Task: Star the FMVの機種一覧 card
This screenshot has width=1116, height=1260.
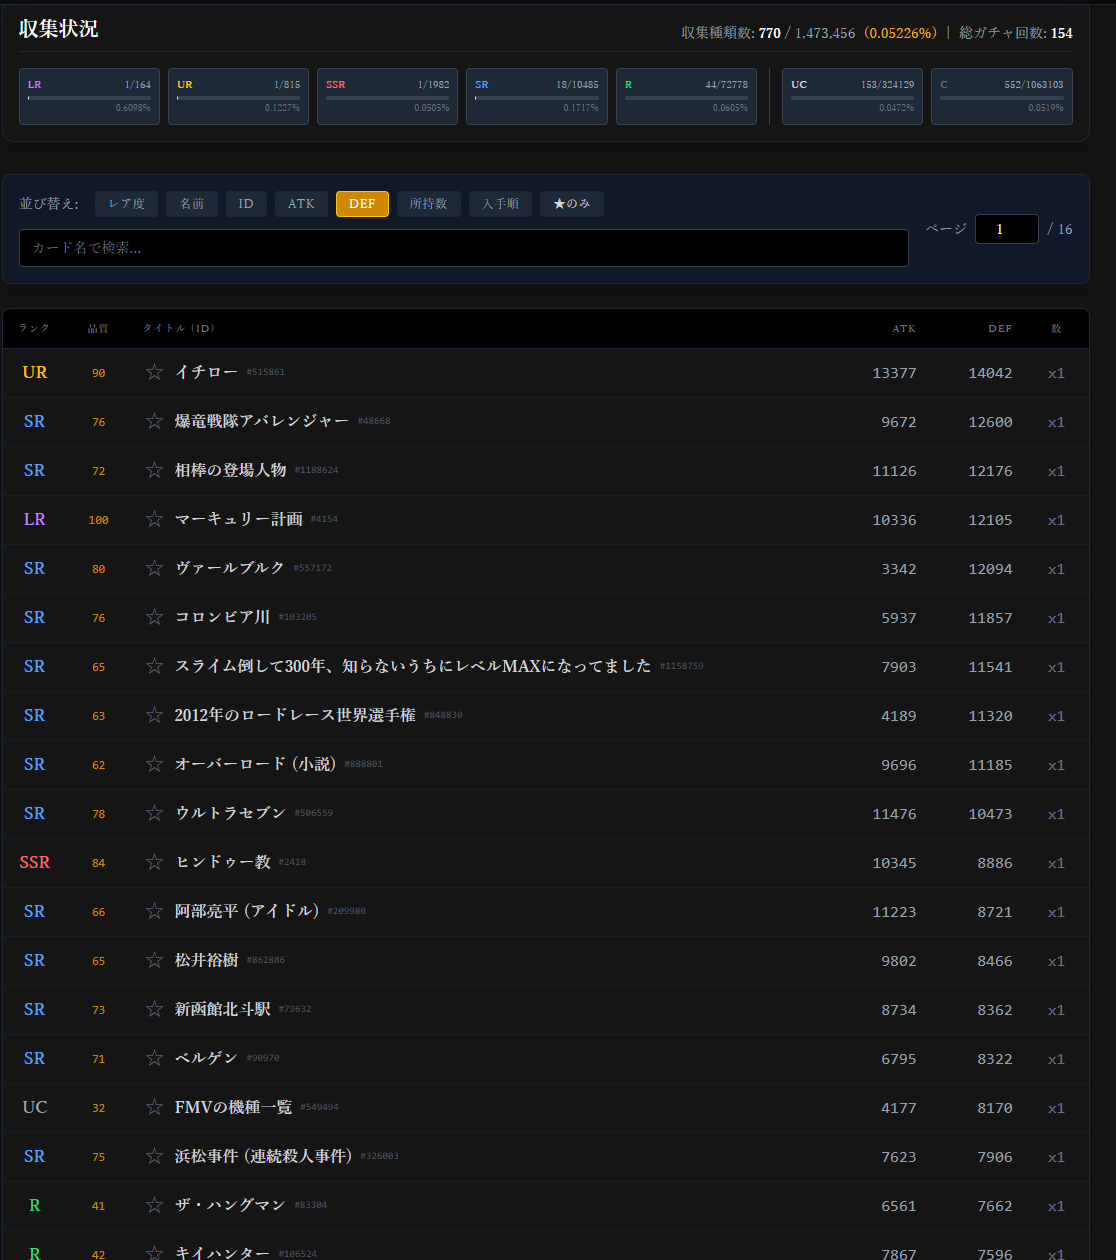Action: click(x=154, y=1107)
